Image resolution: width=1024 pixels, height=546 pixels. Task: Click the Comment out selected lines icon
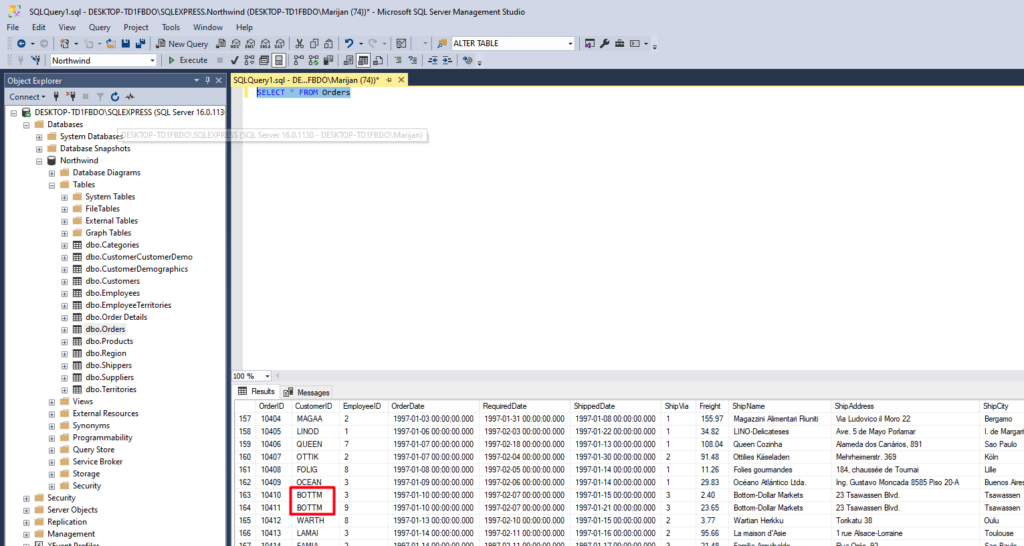[398, 60]
